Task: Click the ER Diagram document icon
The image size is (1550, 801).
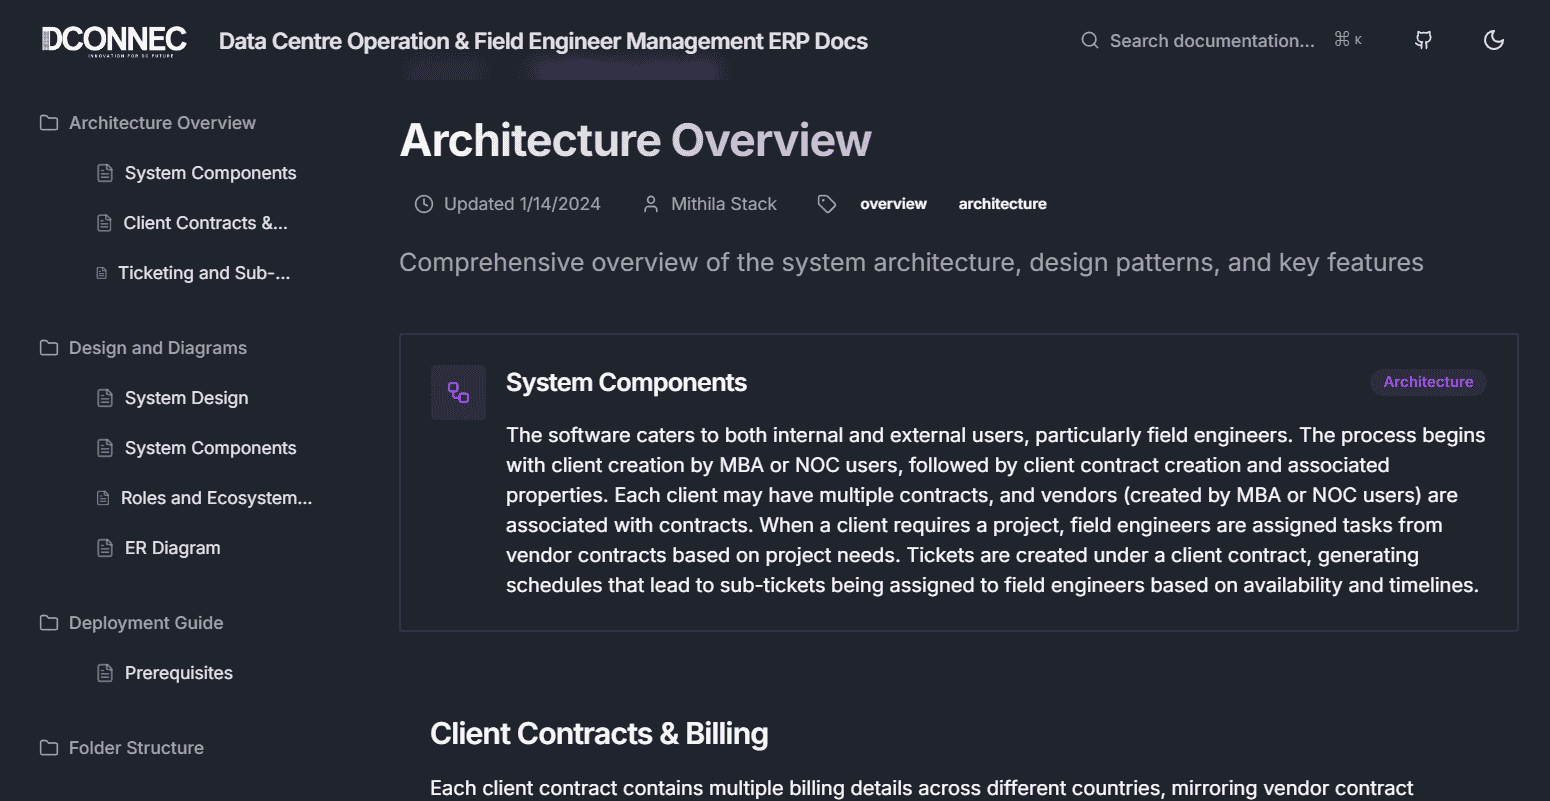Action: tap(105, 548)
